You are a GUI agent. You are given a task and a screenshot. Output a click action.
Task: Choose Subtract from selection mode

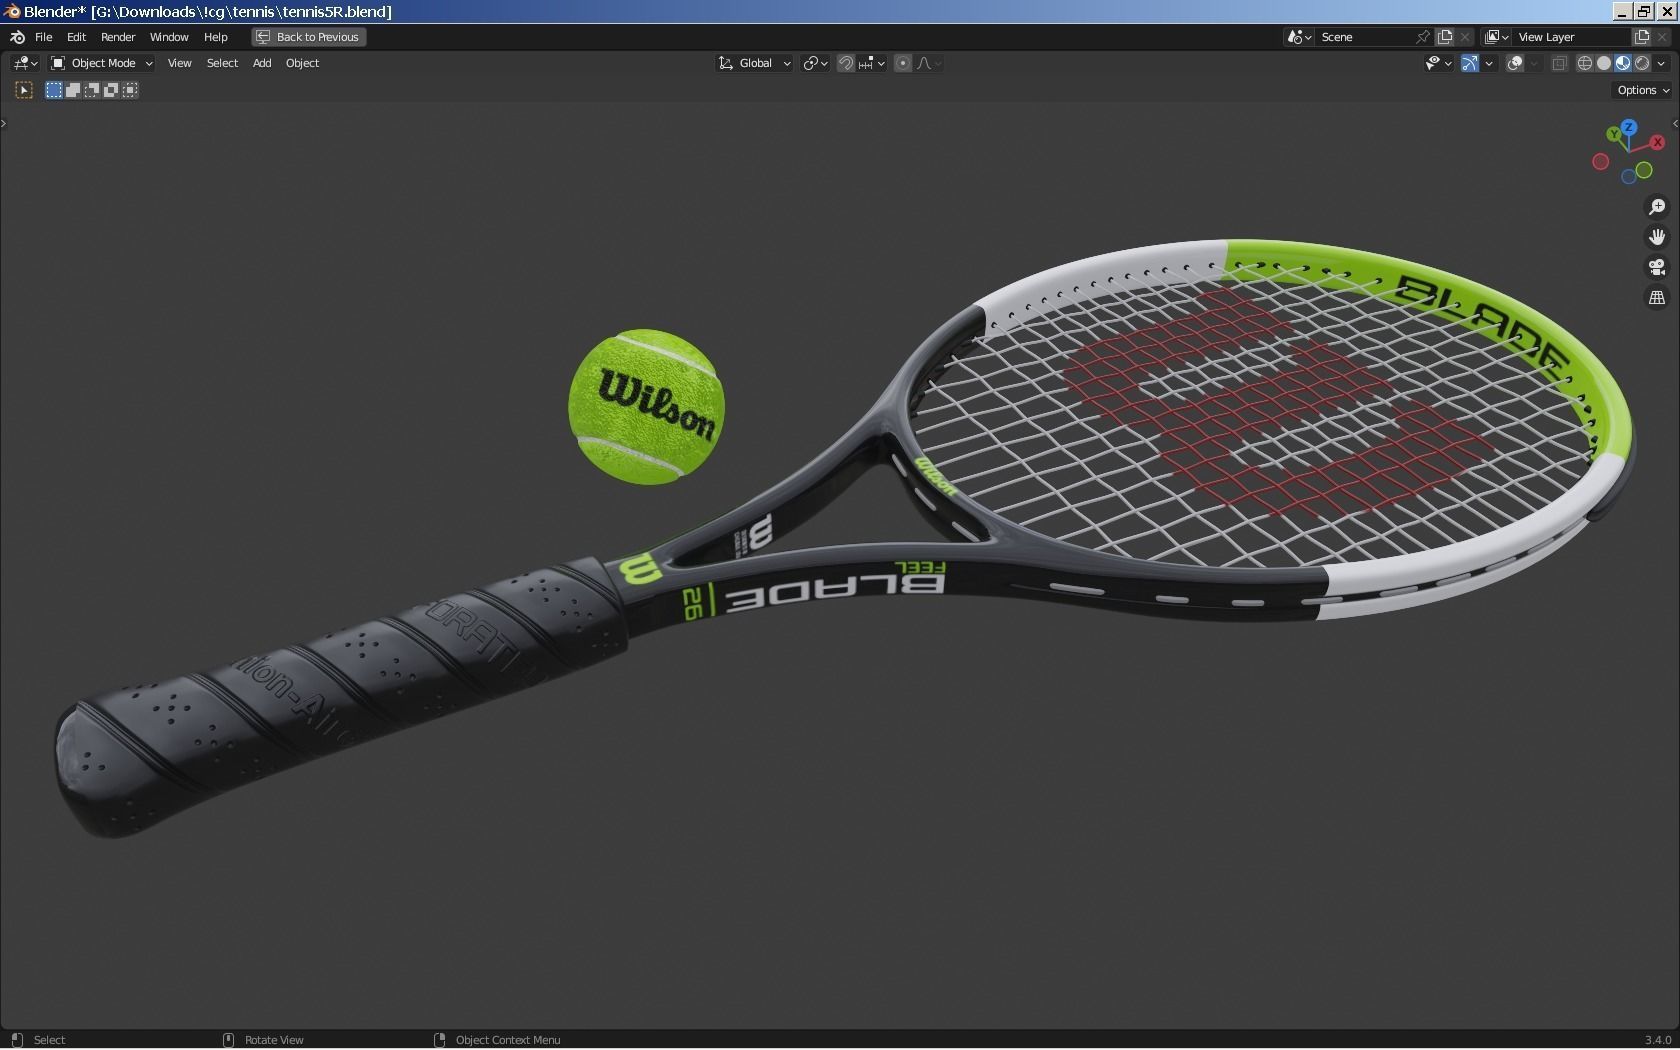pyautogui.click(x=92, y=90)
